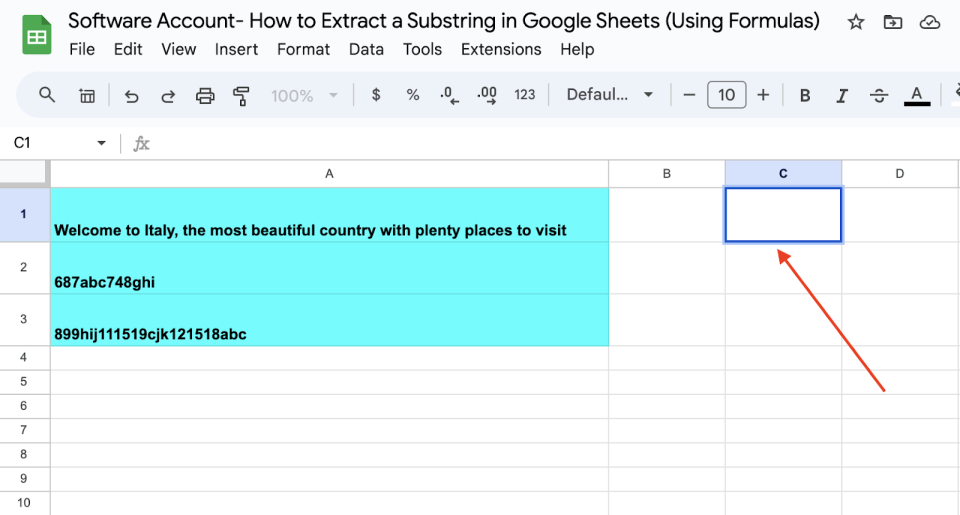Image resolution: width=960 pixels, height=515 pixels.
Task: Select column A header
Action: 329,174
